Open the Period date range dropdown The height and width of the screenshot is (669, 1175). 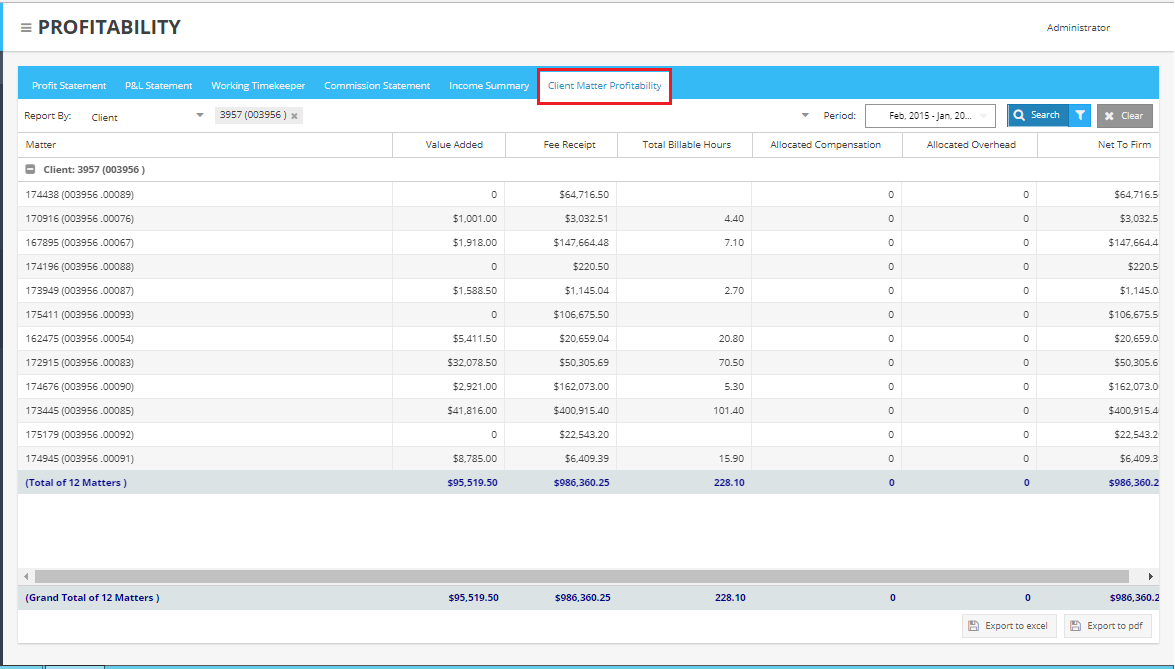pyautogui.click(x=930, y=116)
